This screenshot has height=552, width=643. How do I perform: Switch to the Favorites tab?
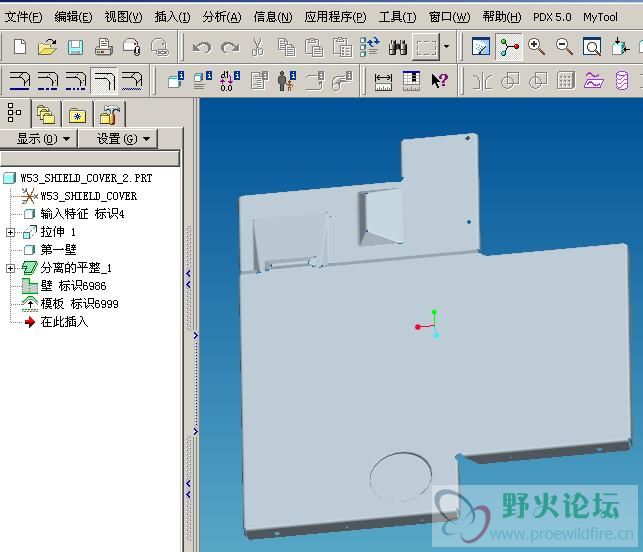(77, 115)
